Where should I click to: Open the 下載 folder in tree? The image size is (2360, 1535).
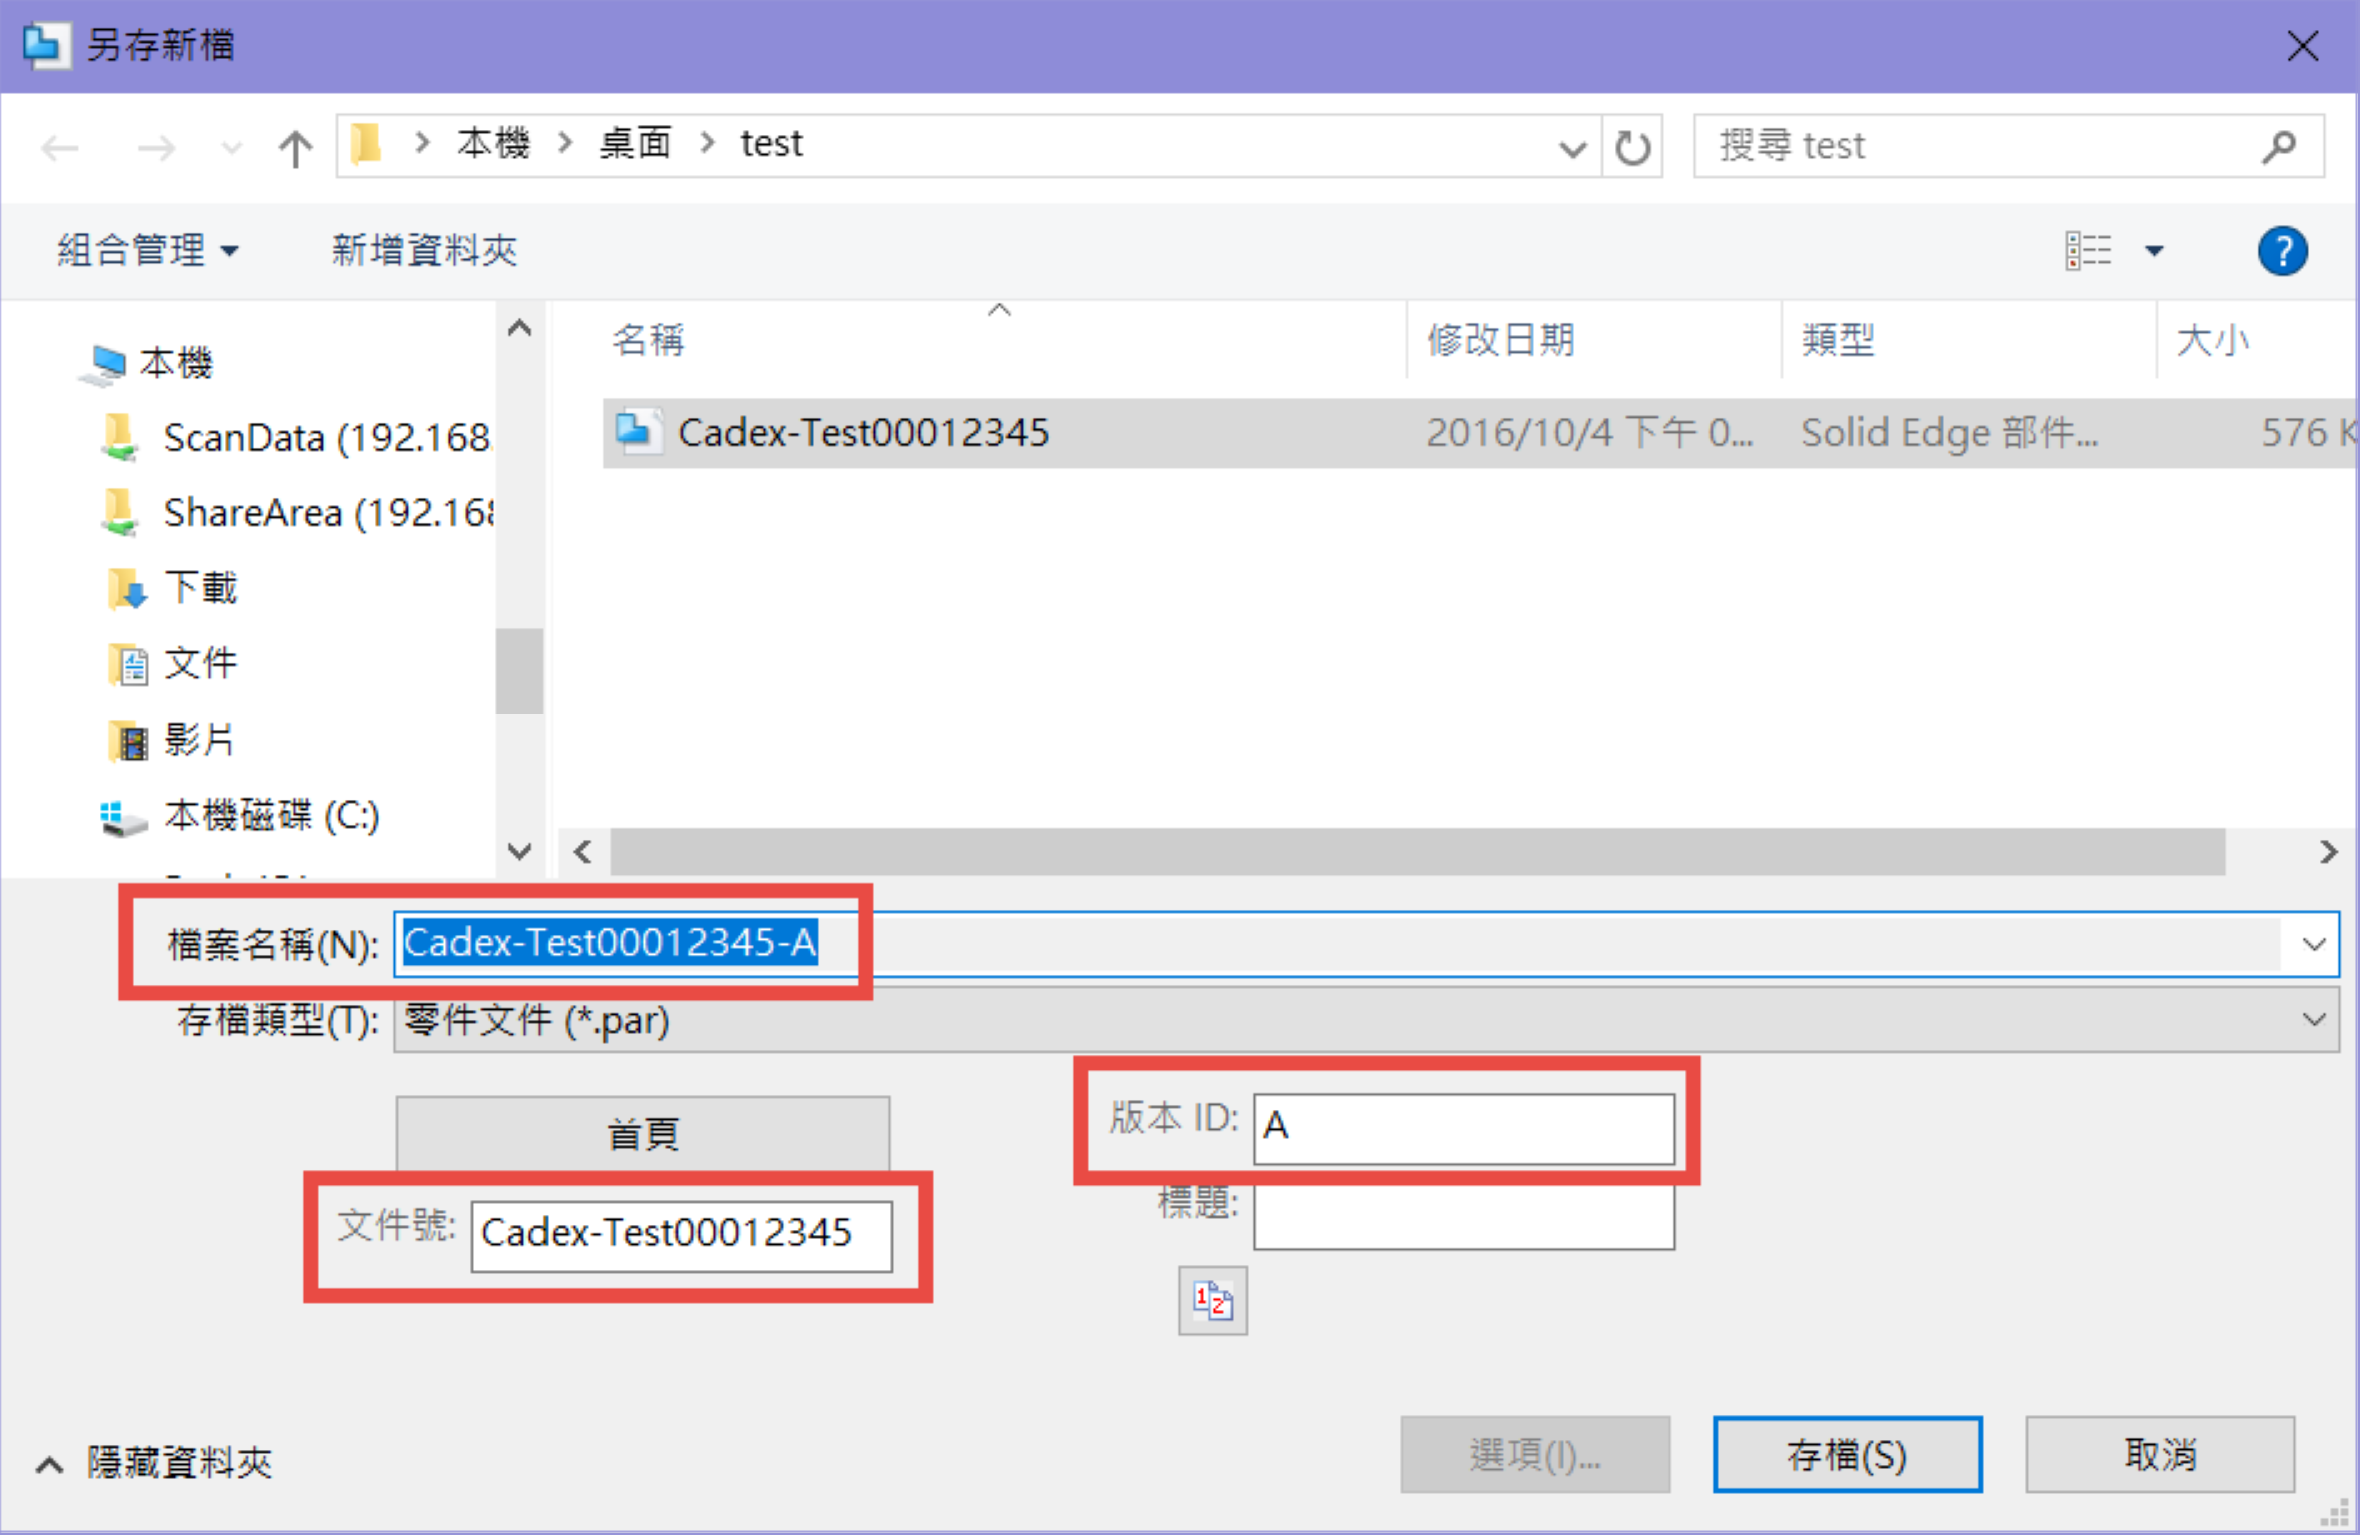point(172,588)
